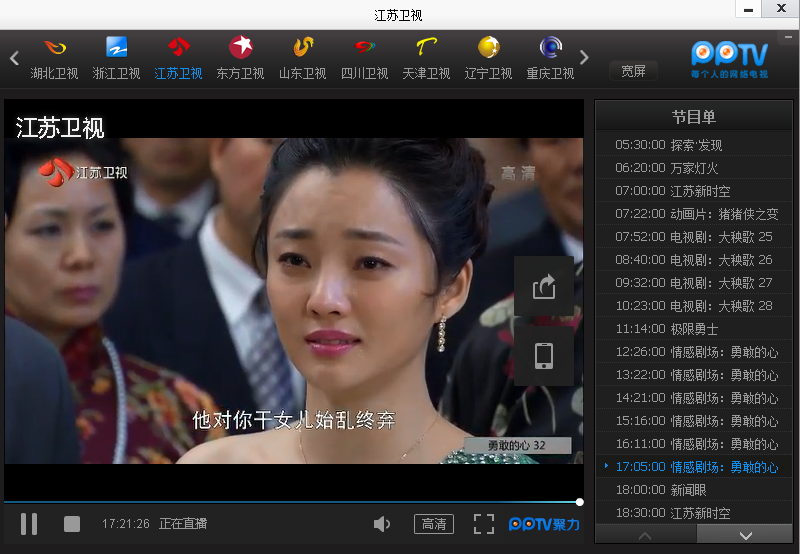
Task: Click the 节目单 panel header
Action: (694, 117)
